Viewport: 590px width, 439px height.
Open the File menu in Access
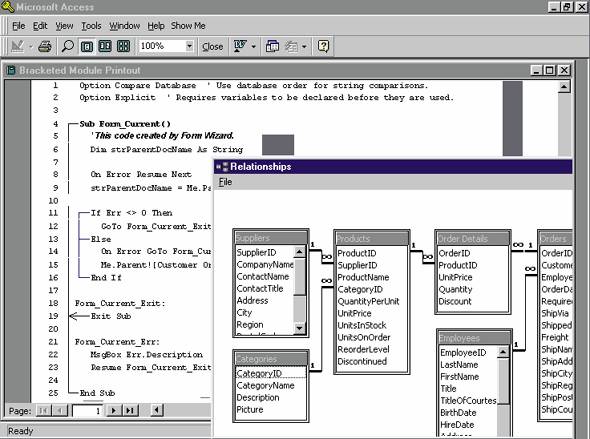tap(18, 26)
